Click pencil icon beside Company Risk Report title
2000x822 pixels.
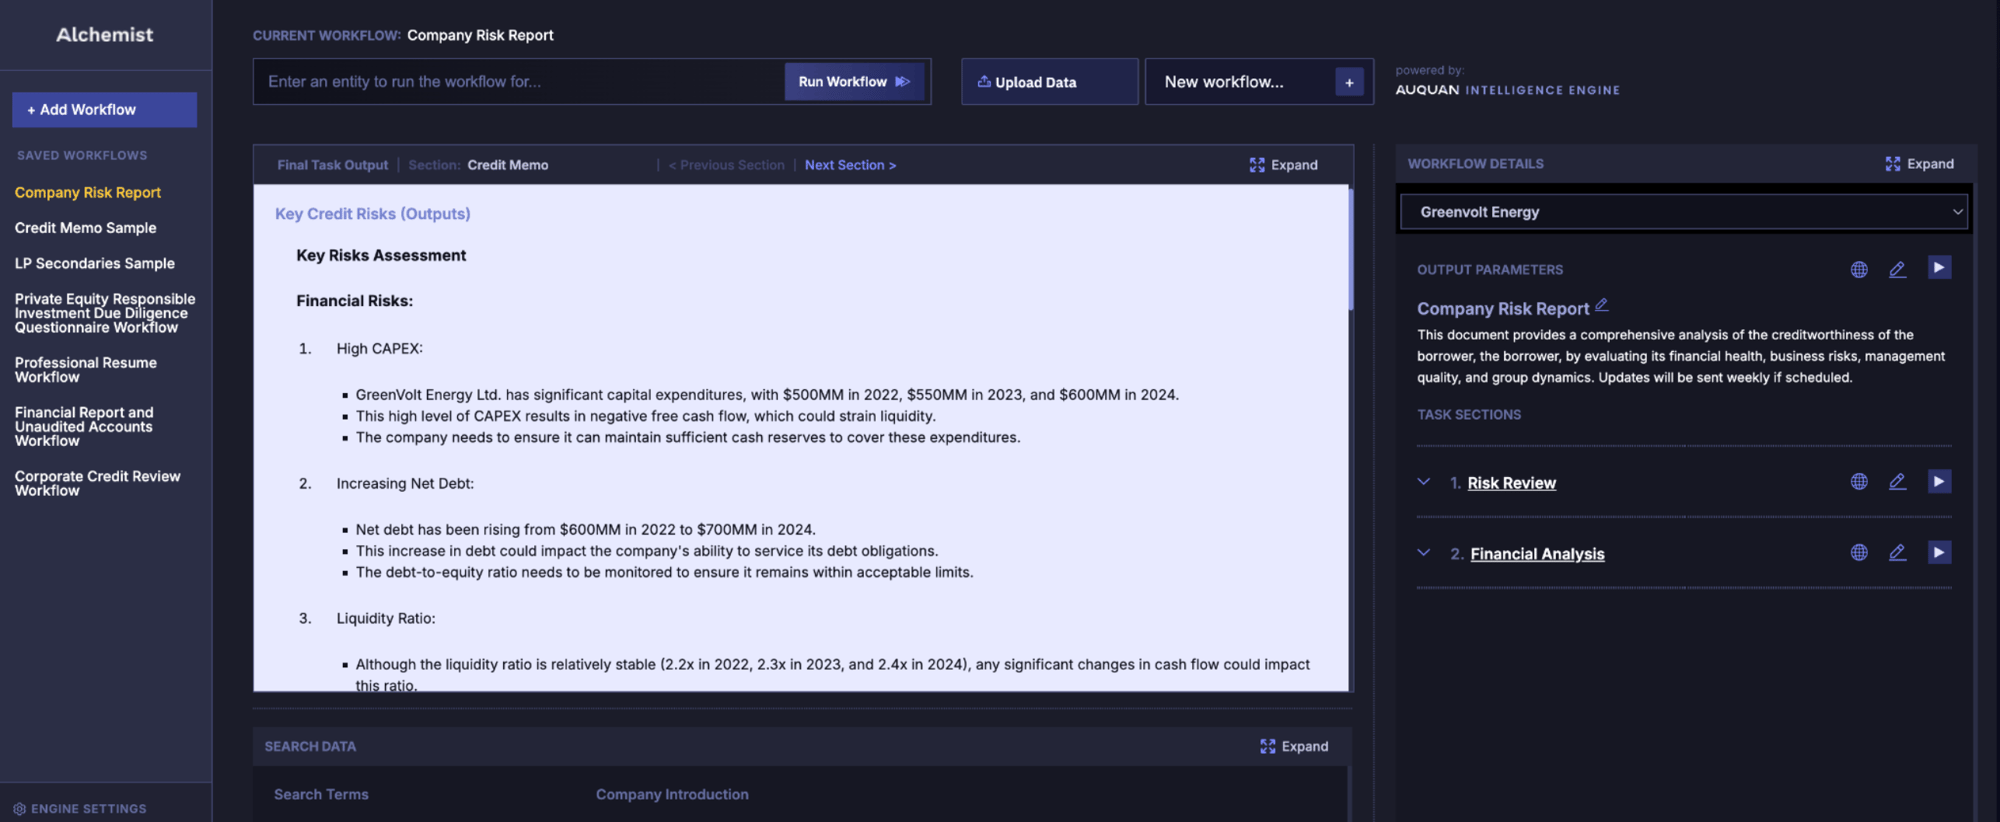pyautogui.click(x=1601, y=305)
